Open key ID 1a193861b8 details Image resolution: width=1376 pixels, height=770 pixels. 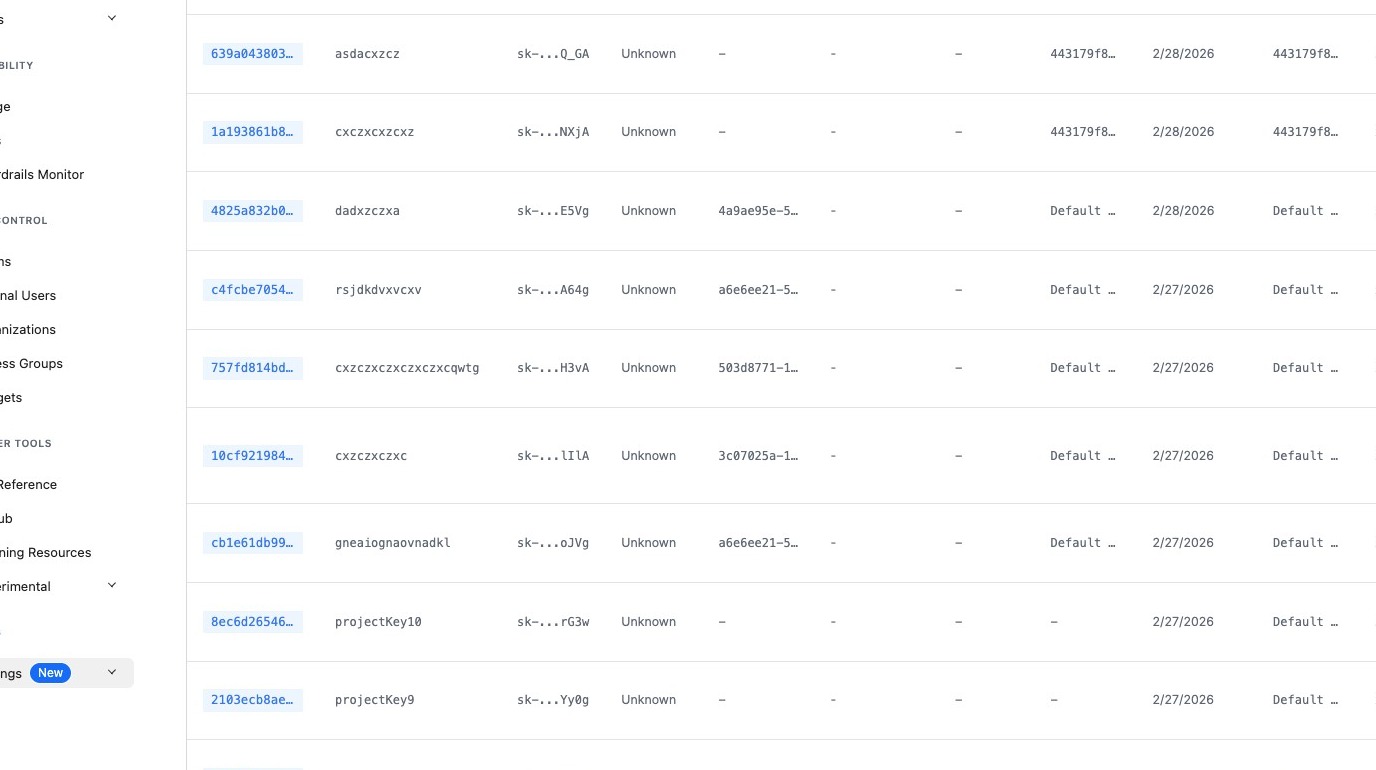[x=252, y=132]
